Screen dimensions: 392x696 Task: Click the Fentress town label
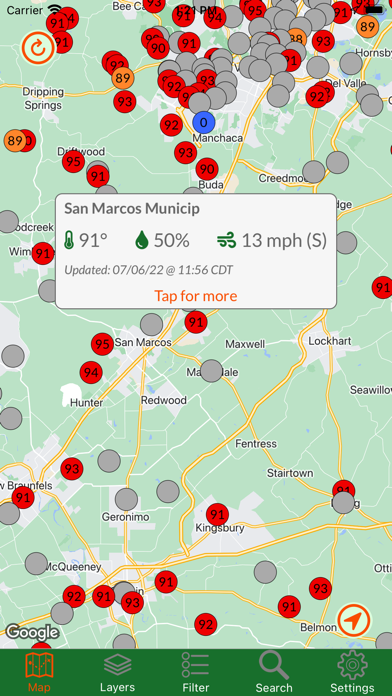[256, 443]
